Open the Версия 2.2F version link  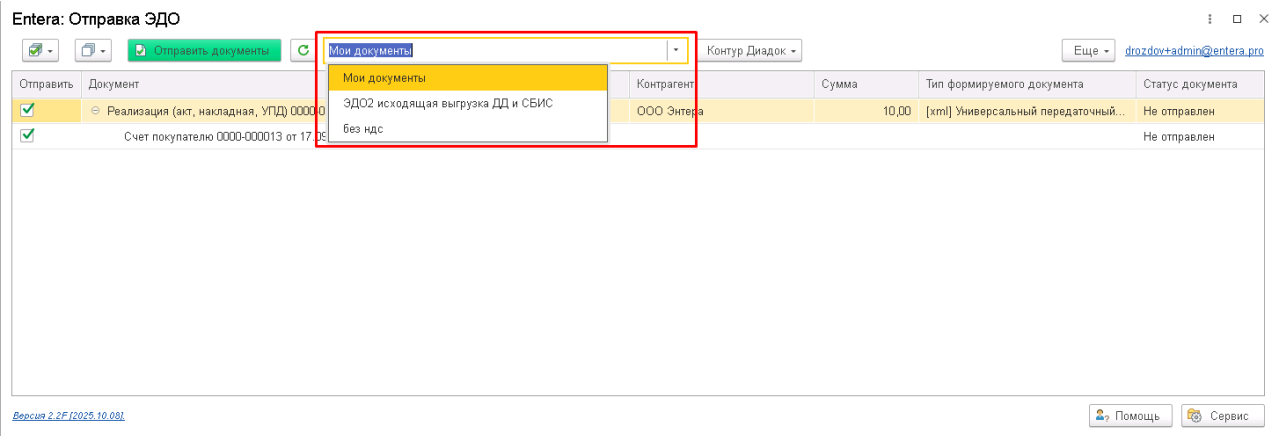[68, 415]
